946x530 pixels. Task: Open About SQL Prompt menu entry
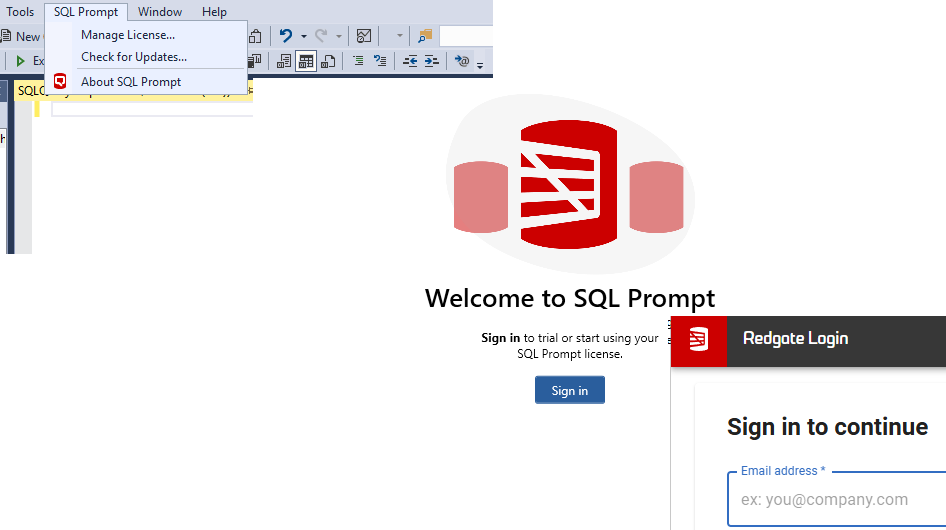pyautogui.click(x=131, y=82)
